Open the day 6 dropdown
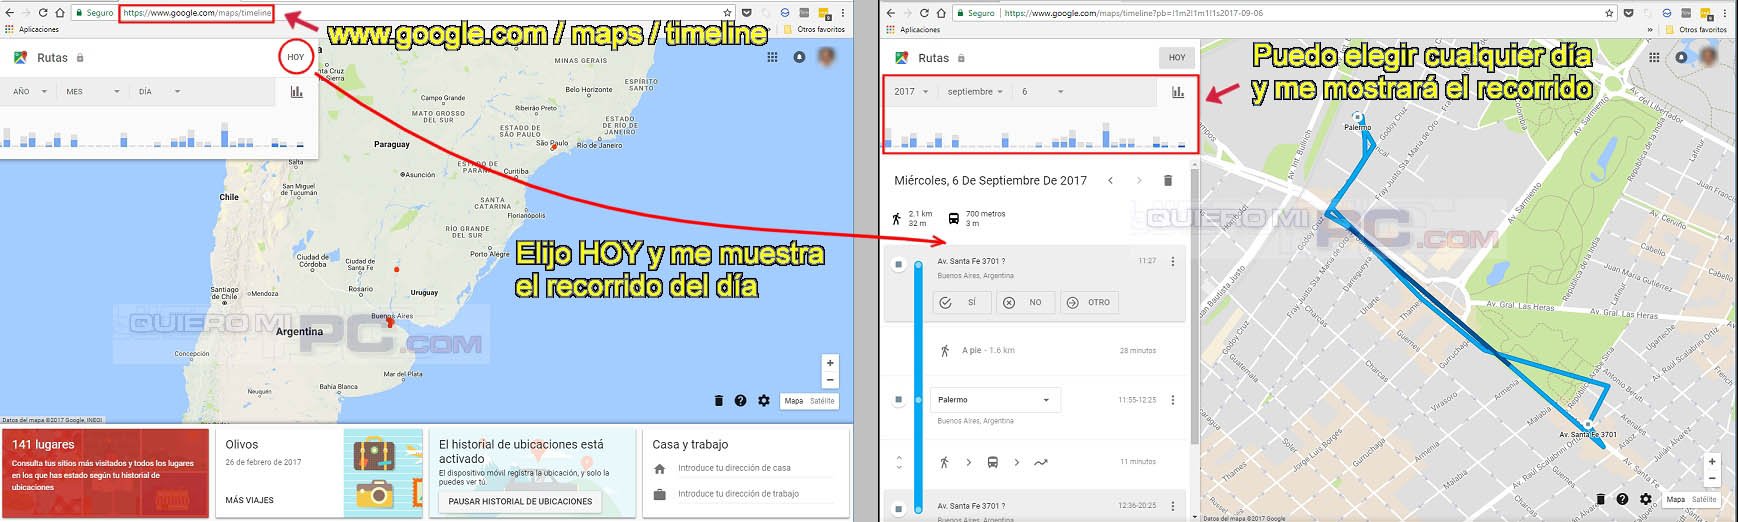 [1042, 91]
